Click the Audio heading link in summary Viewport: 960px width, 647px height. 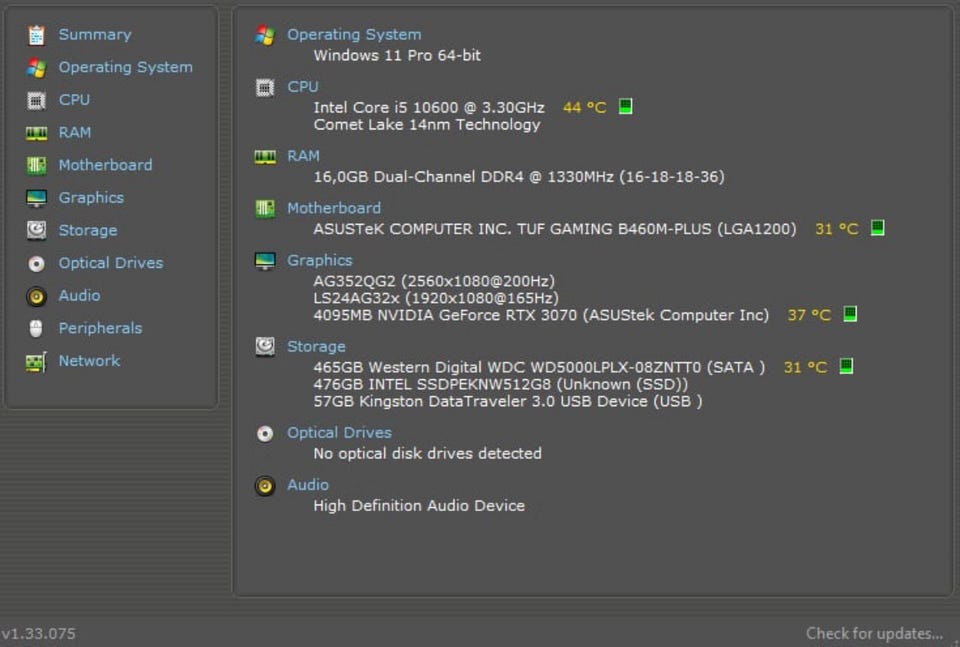point(307,485)
